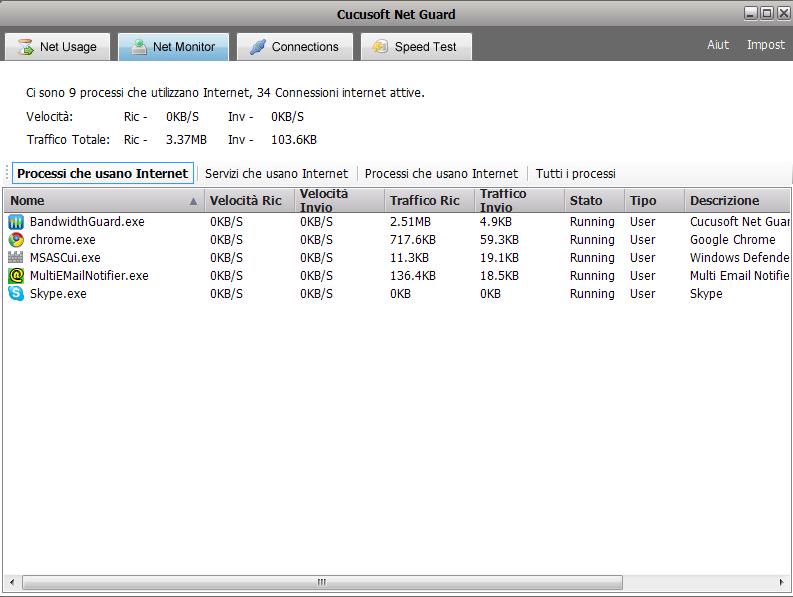Click the 59.3KB sent traffic value
The width and height of the screenshot is (793, 597).
(499, 240)
